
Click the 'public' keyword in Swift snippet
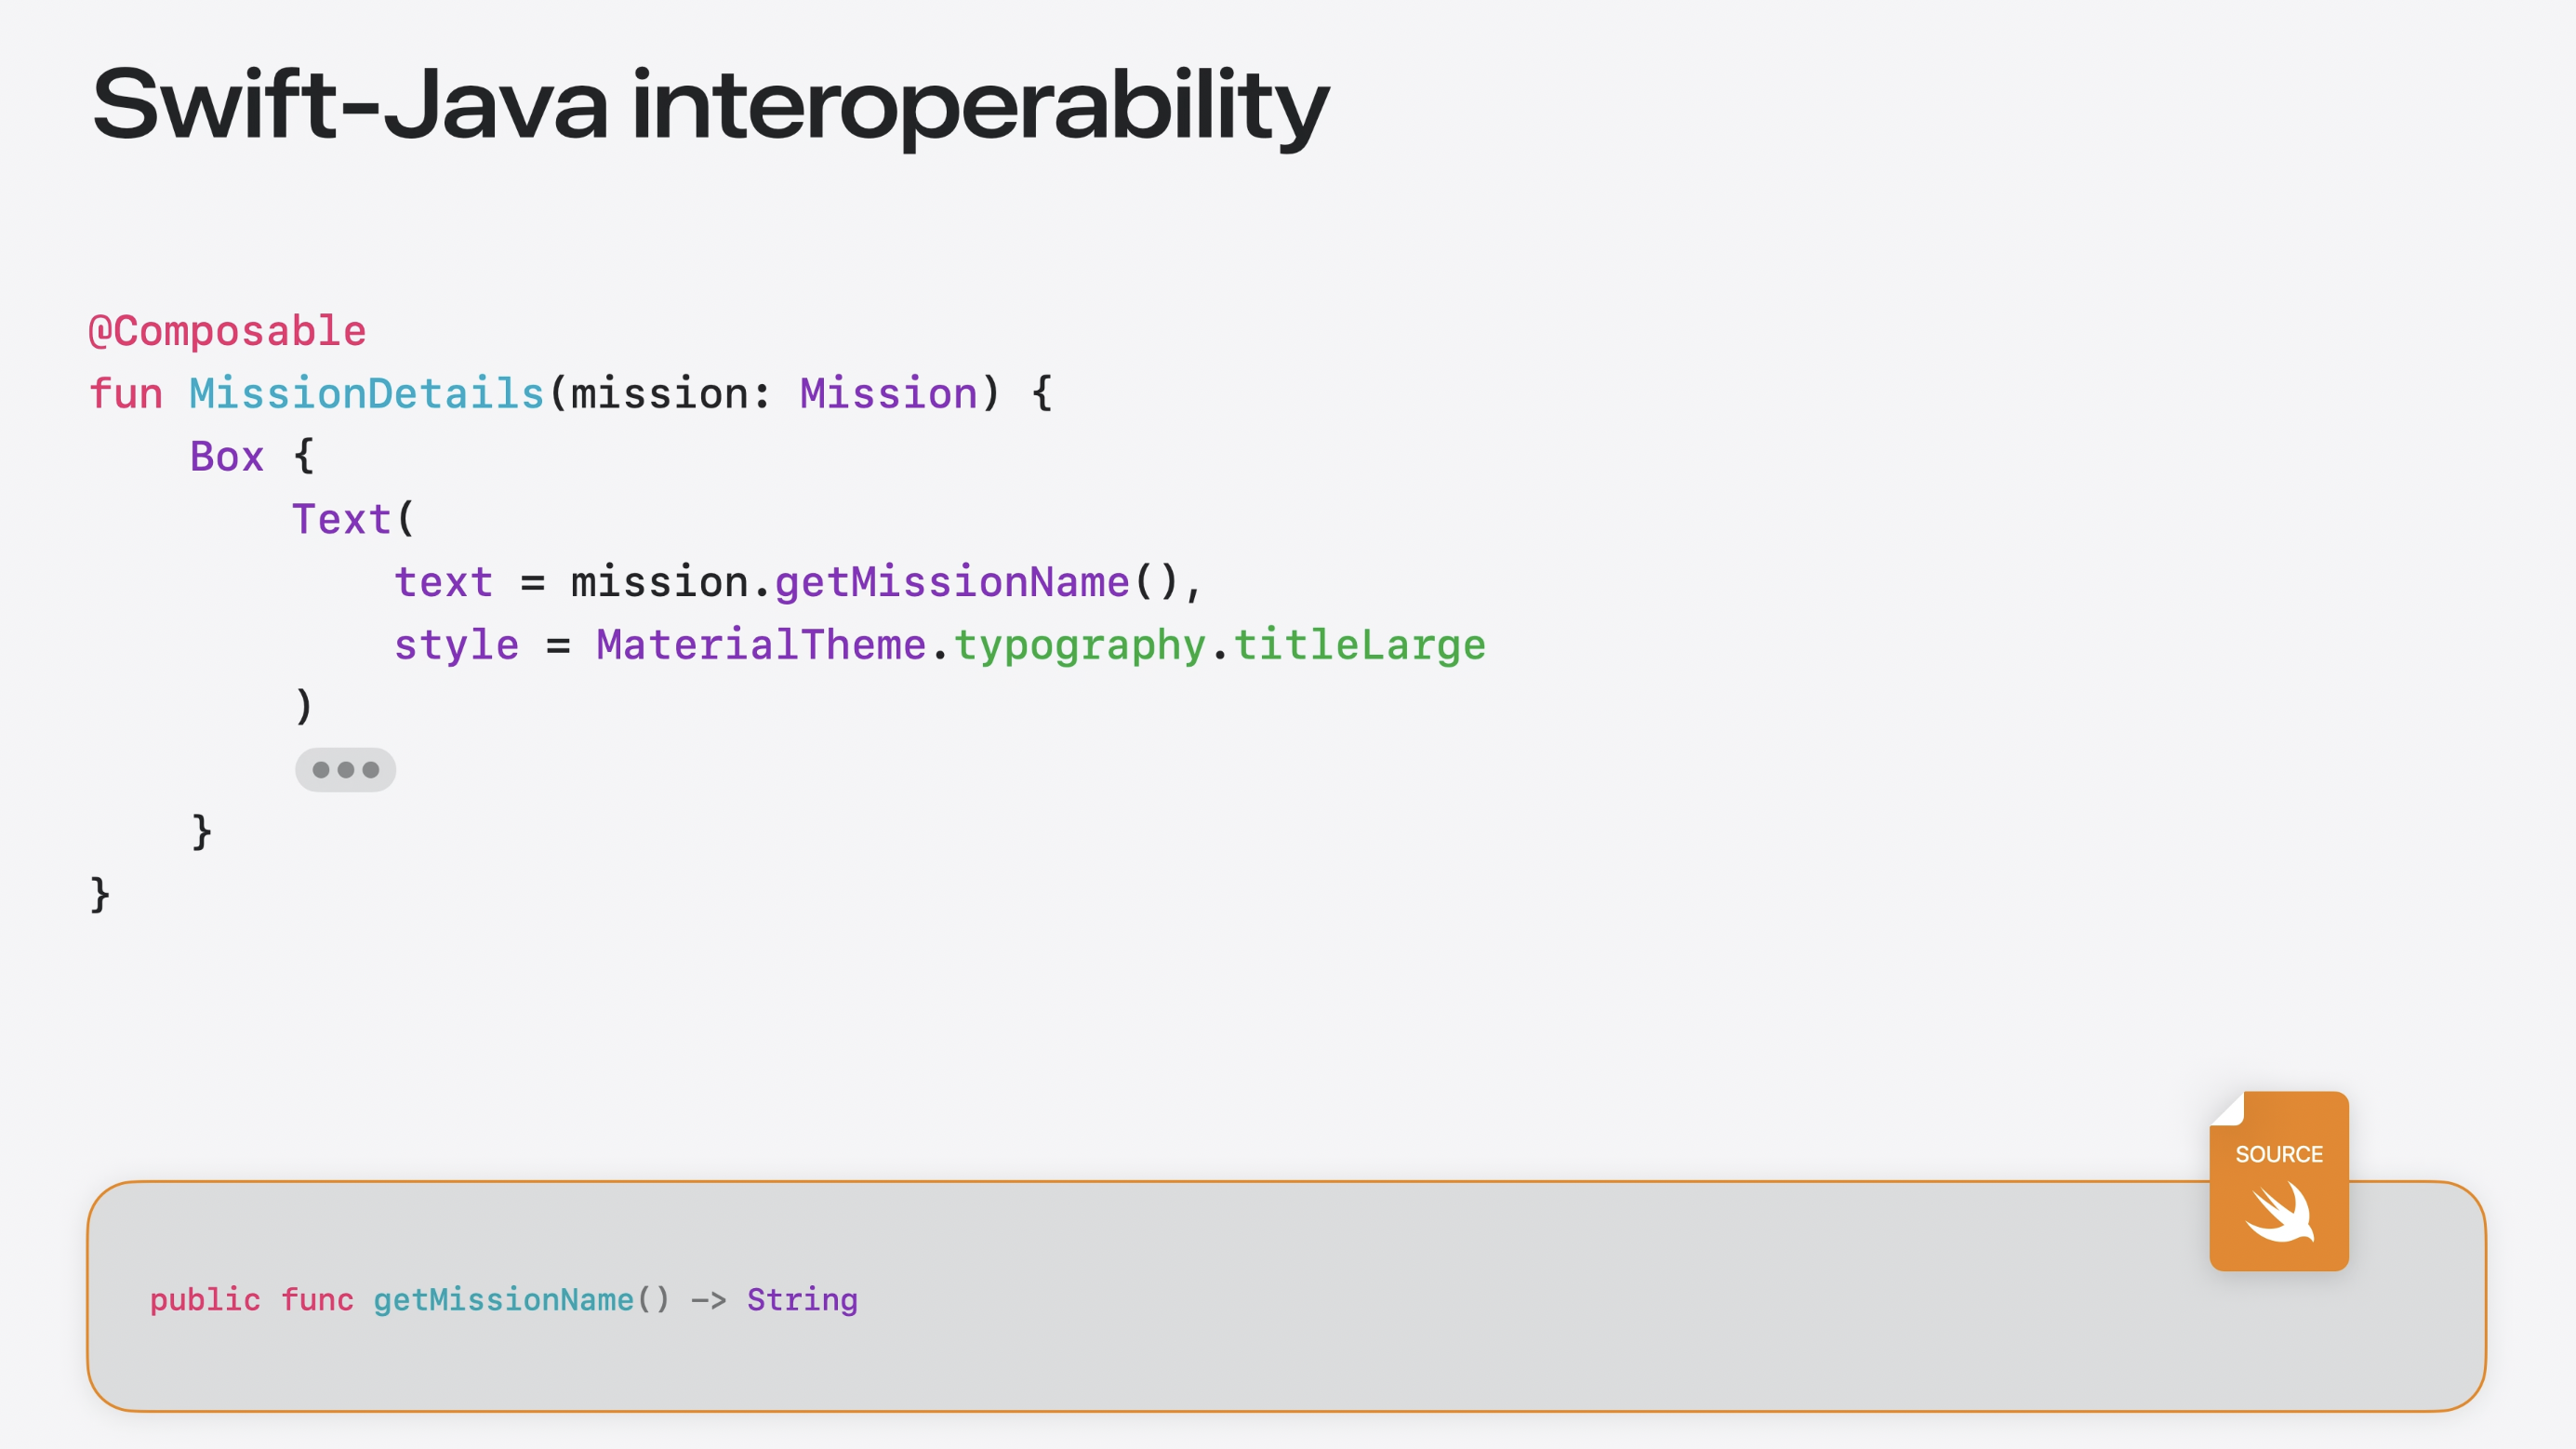tap(205, 1300)
